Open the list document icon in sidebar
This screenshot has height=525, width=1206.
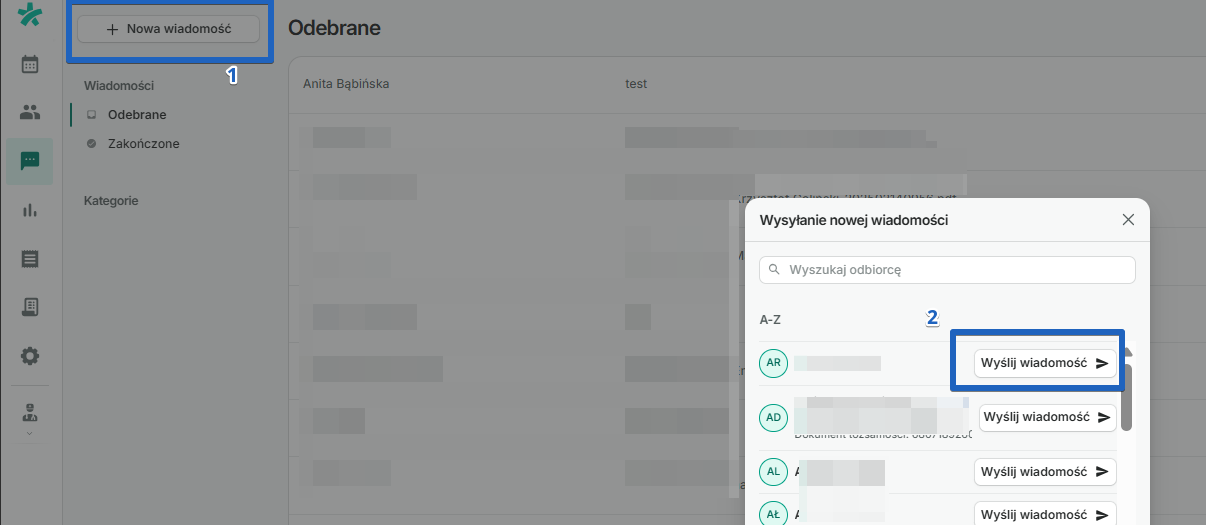(x=30, y=259)
